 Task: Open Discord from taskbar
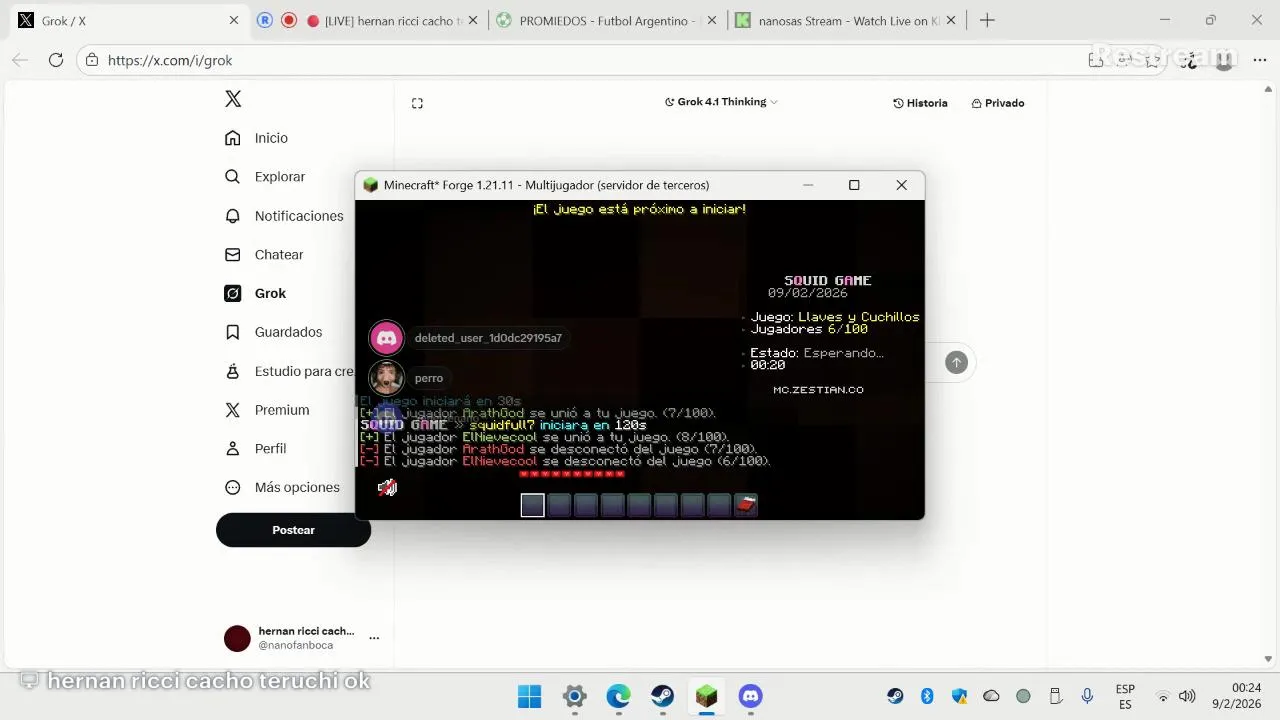pos(750,696)
